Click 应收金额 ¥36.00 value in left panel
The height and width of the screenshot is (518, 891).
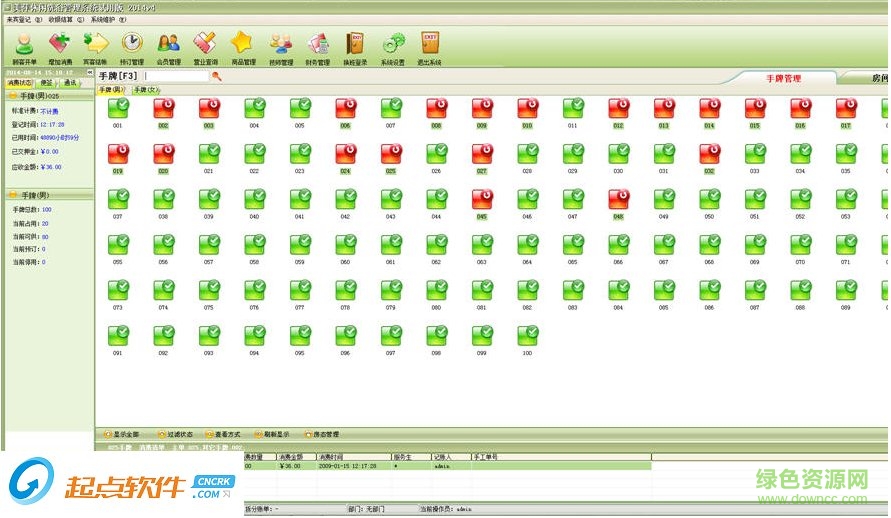(51, 167)
